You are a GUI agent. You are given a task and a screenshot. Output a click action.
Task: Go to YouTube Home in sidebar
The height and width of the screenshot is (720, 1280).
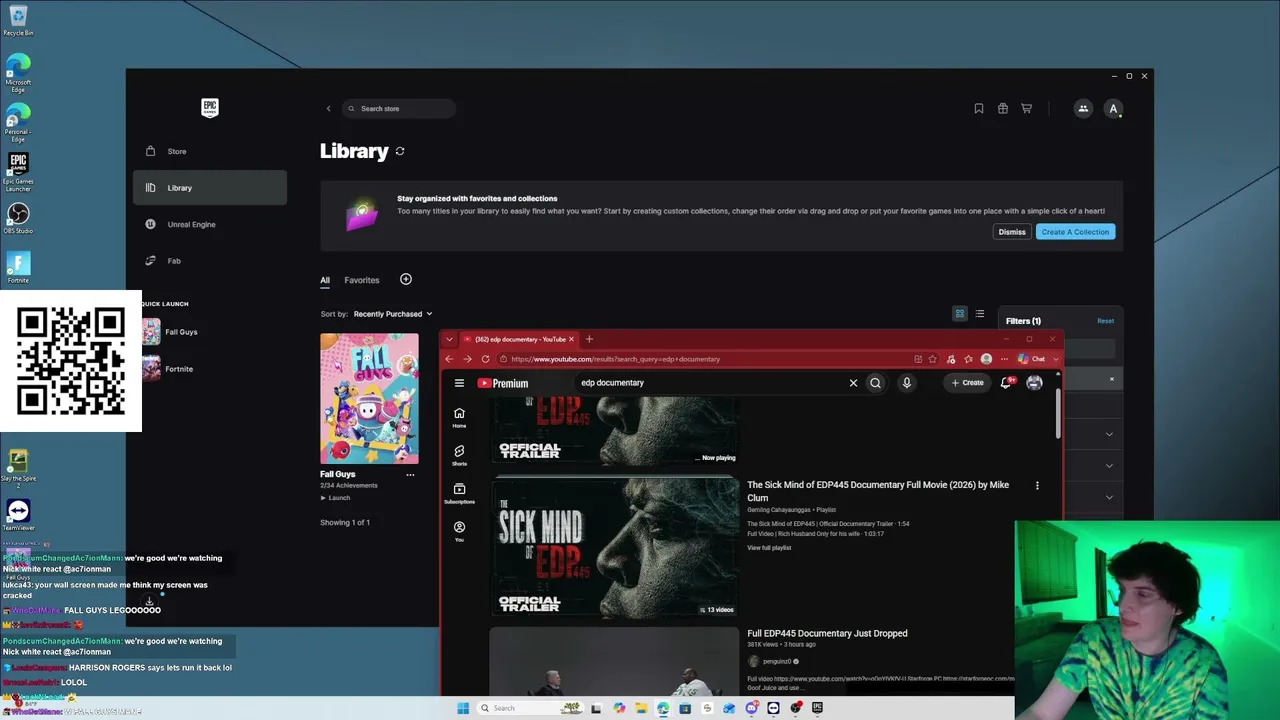[459, 418]
